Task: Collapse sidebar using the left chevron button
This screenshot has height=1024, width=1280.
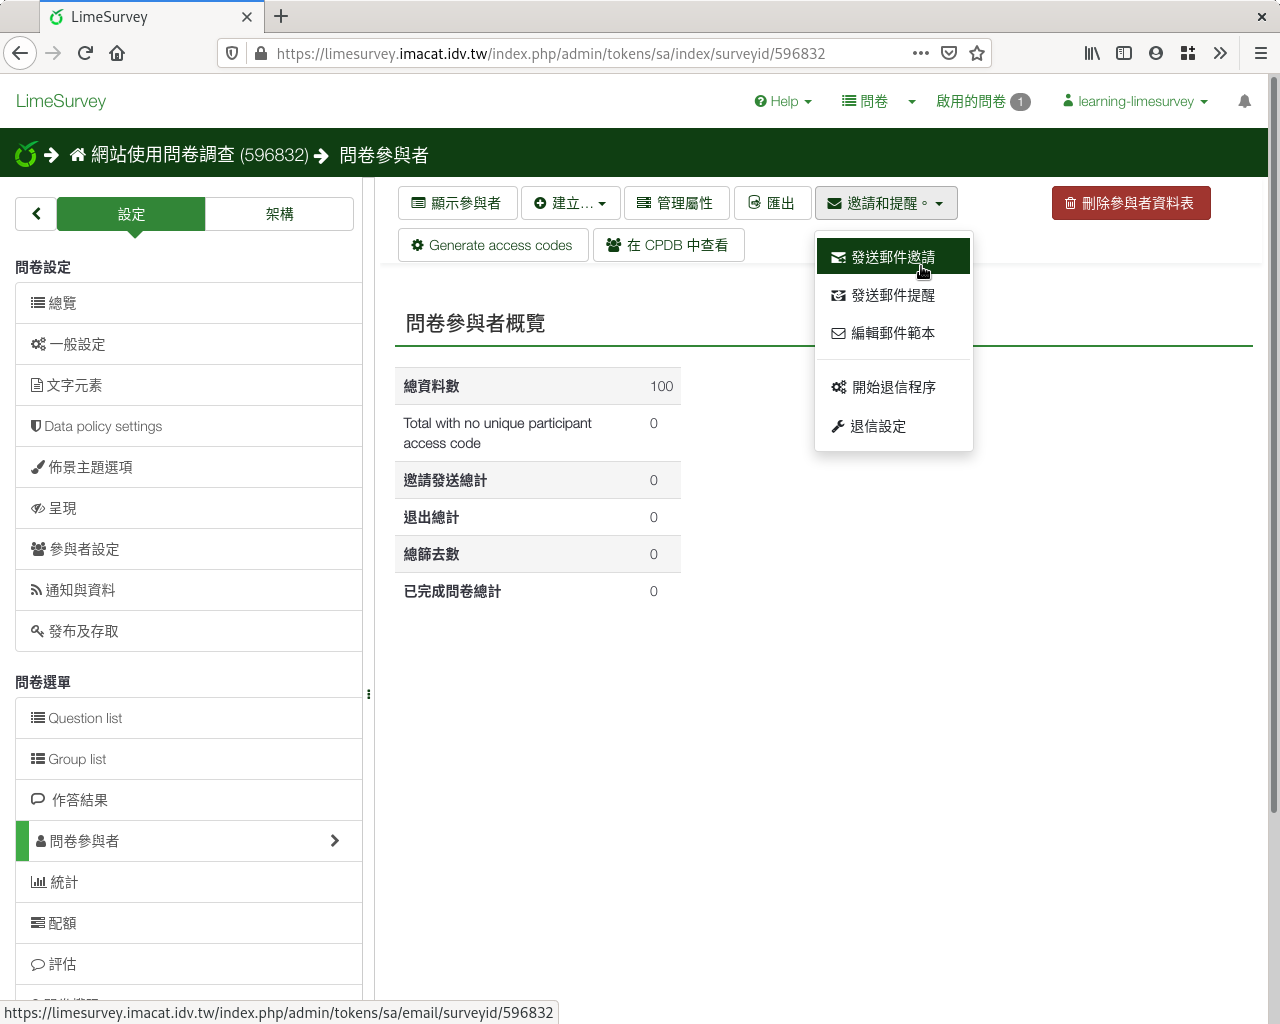Action: [36, 213]
